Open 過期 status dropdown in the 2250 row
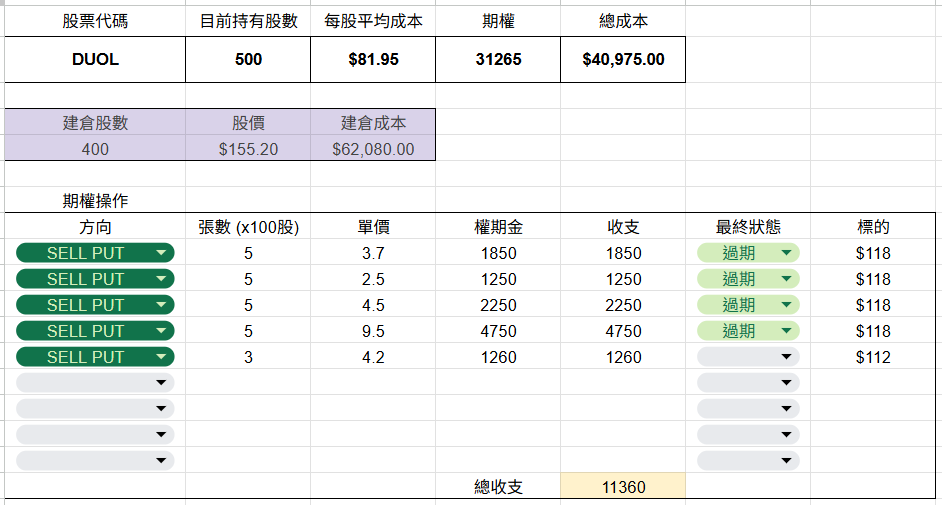 point(748,305)
